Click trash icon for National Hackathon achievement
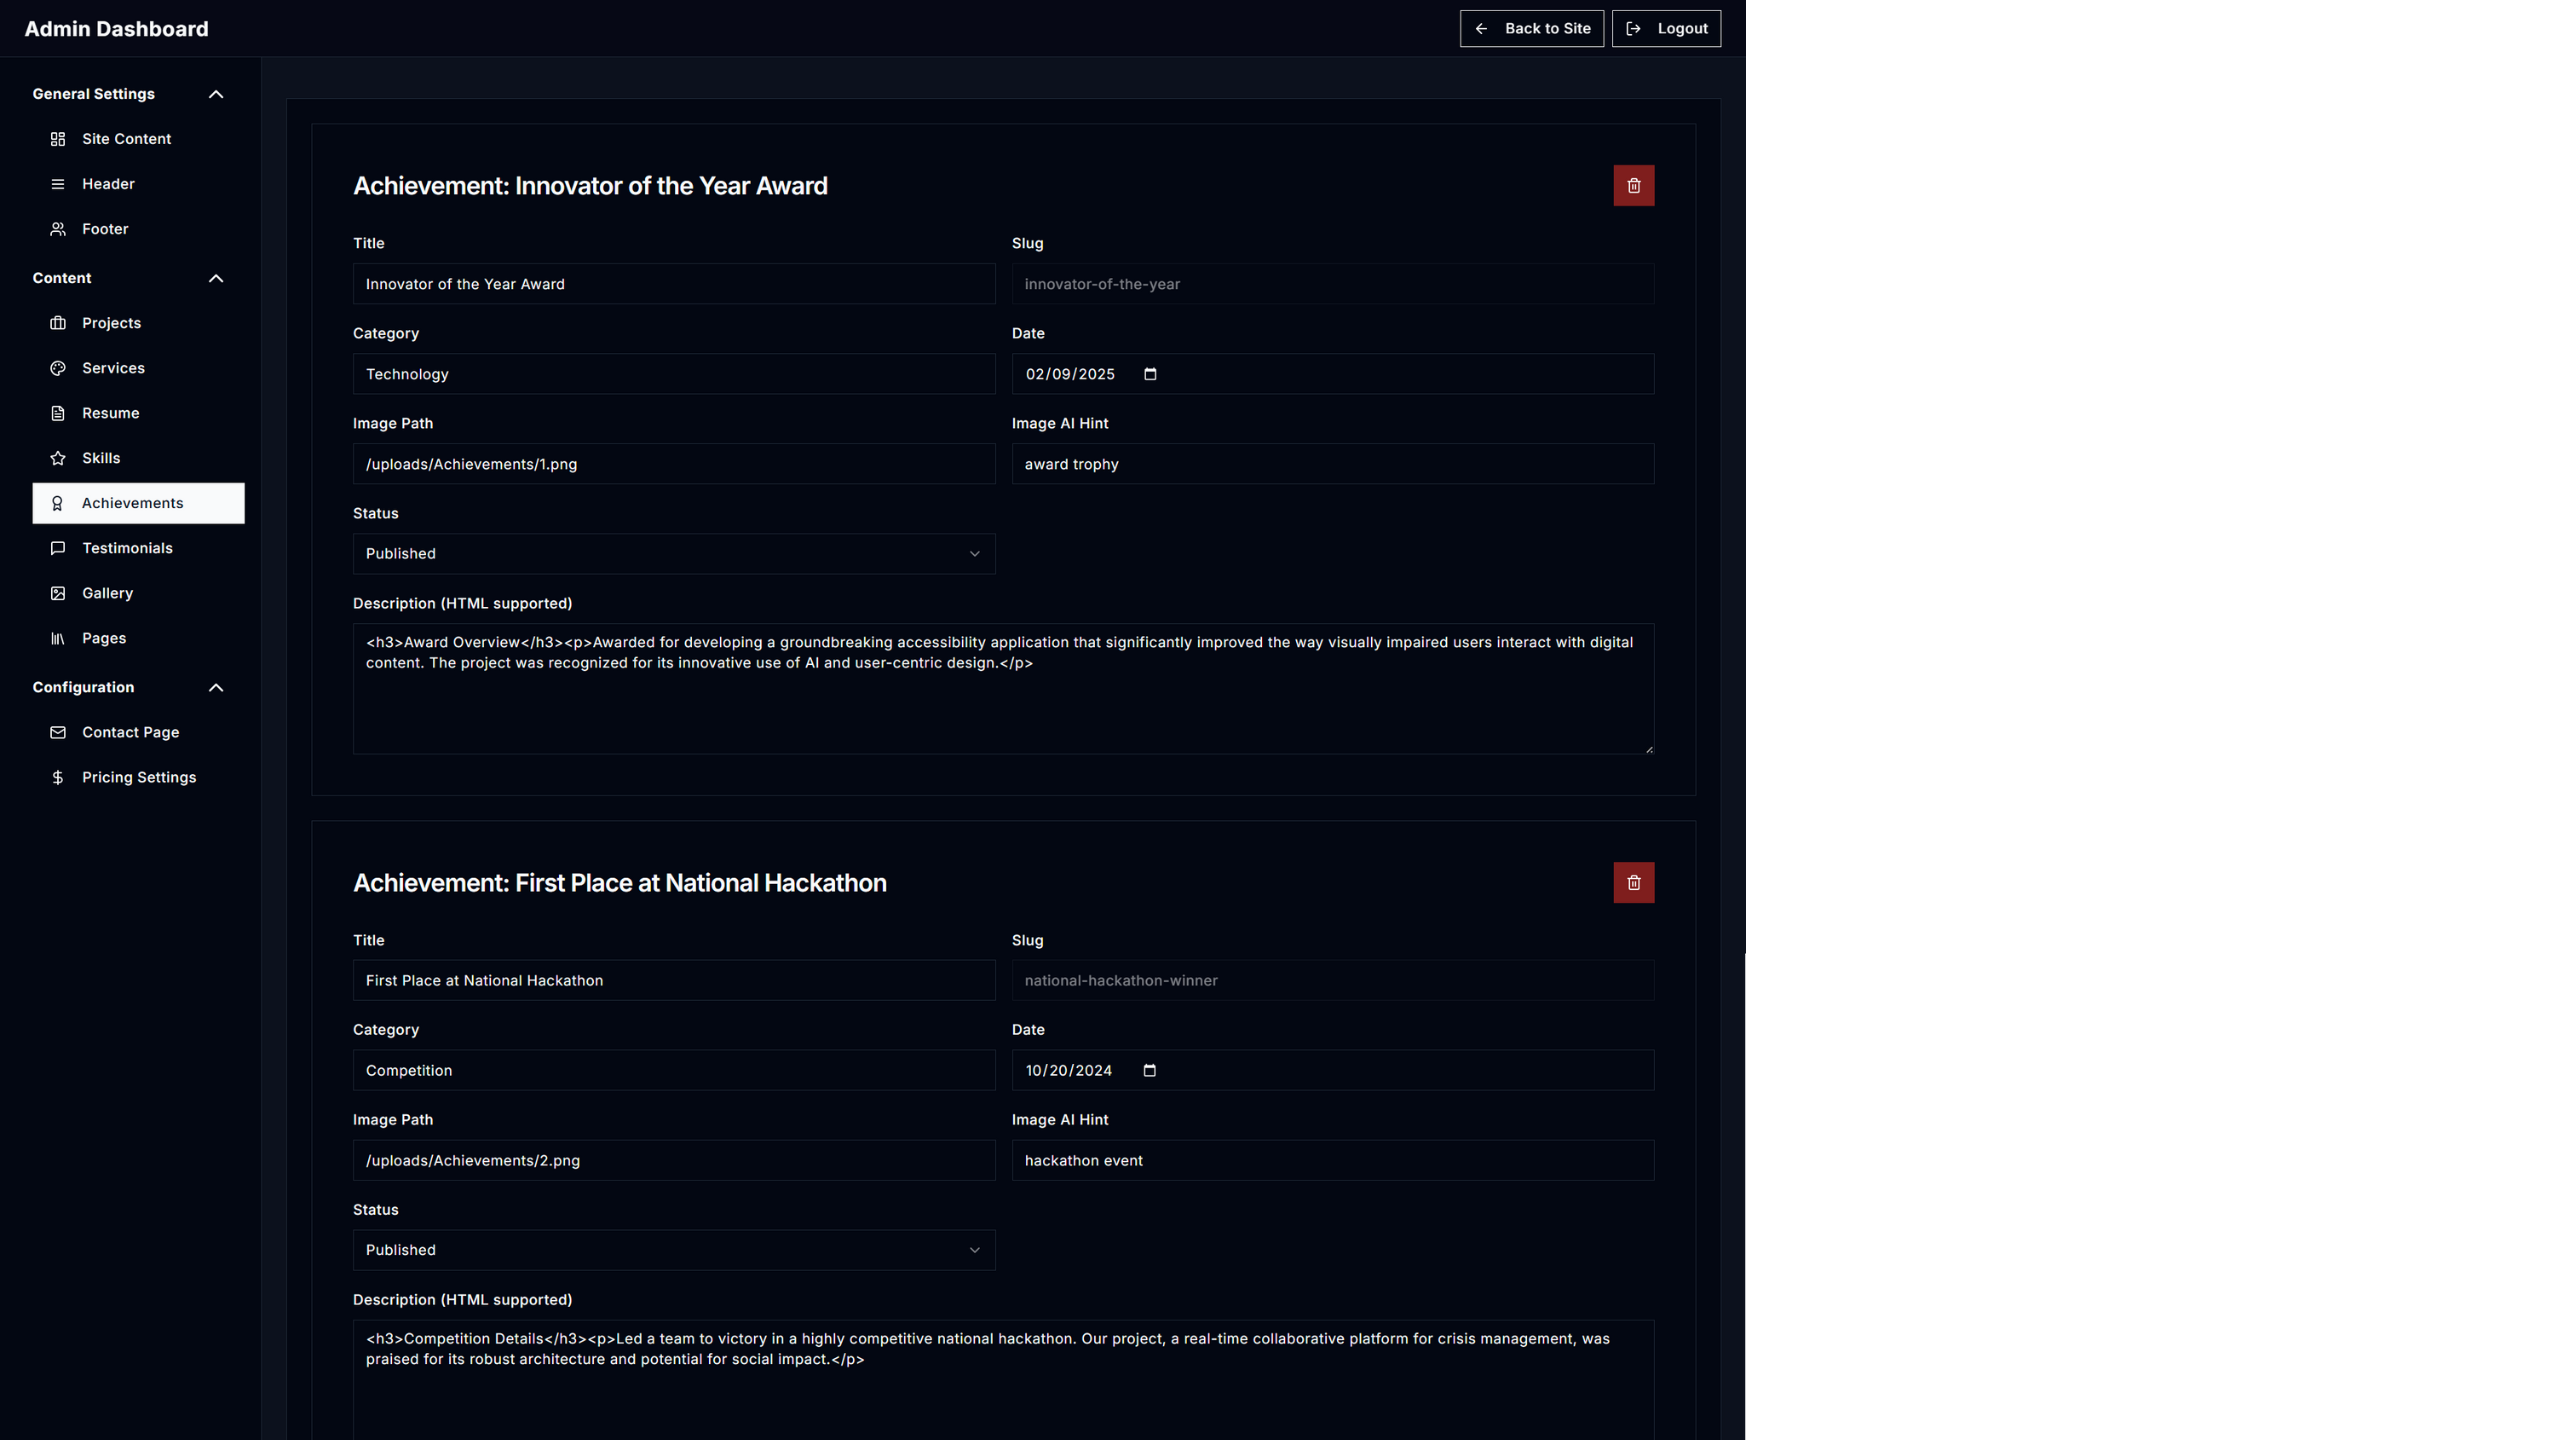 tap(1633, 883)
